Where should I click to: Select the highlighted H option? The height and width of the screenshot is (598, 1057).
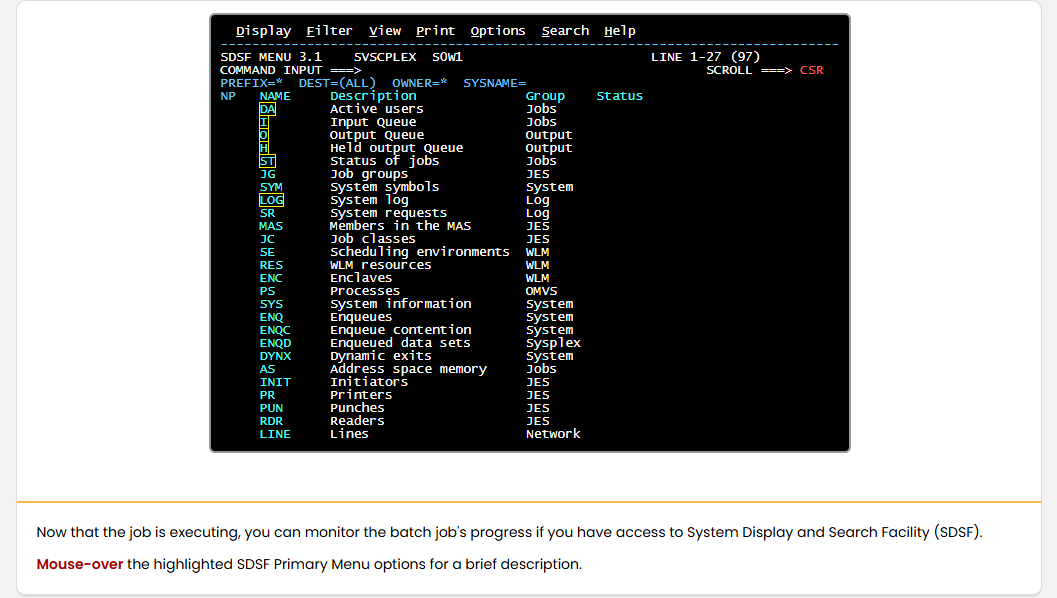(264, 148)
